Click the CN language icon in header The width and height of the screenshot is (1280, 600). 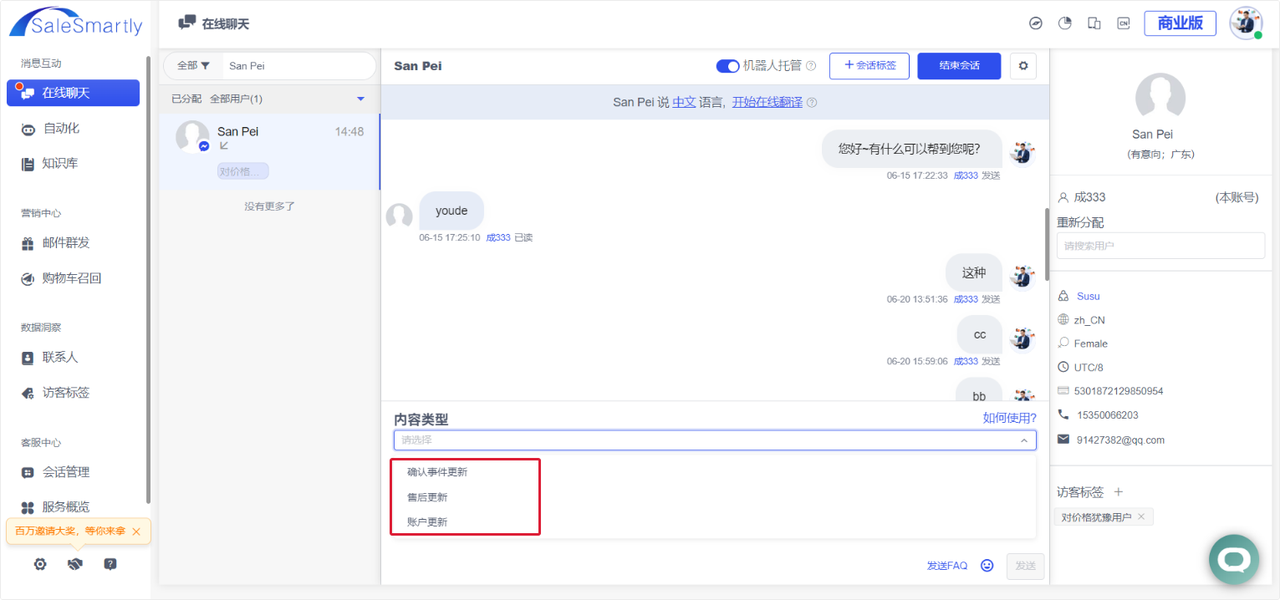(x=1123, y=24)
